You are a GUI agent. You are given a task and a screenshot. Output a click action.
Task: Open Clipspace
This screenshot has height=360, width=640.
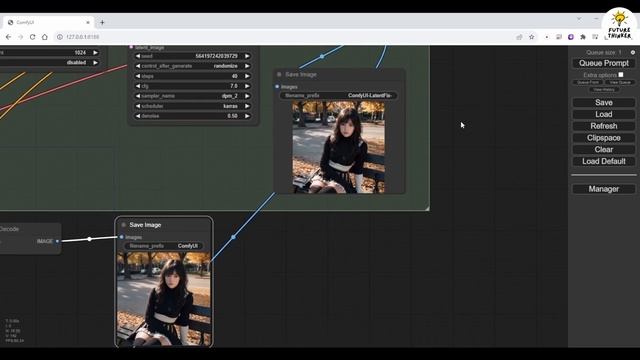[604, 138]
